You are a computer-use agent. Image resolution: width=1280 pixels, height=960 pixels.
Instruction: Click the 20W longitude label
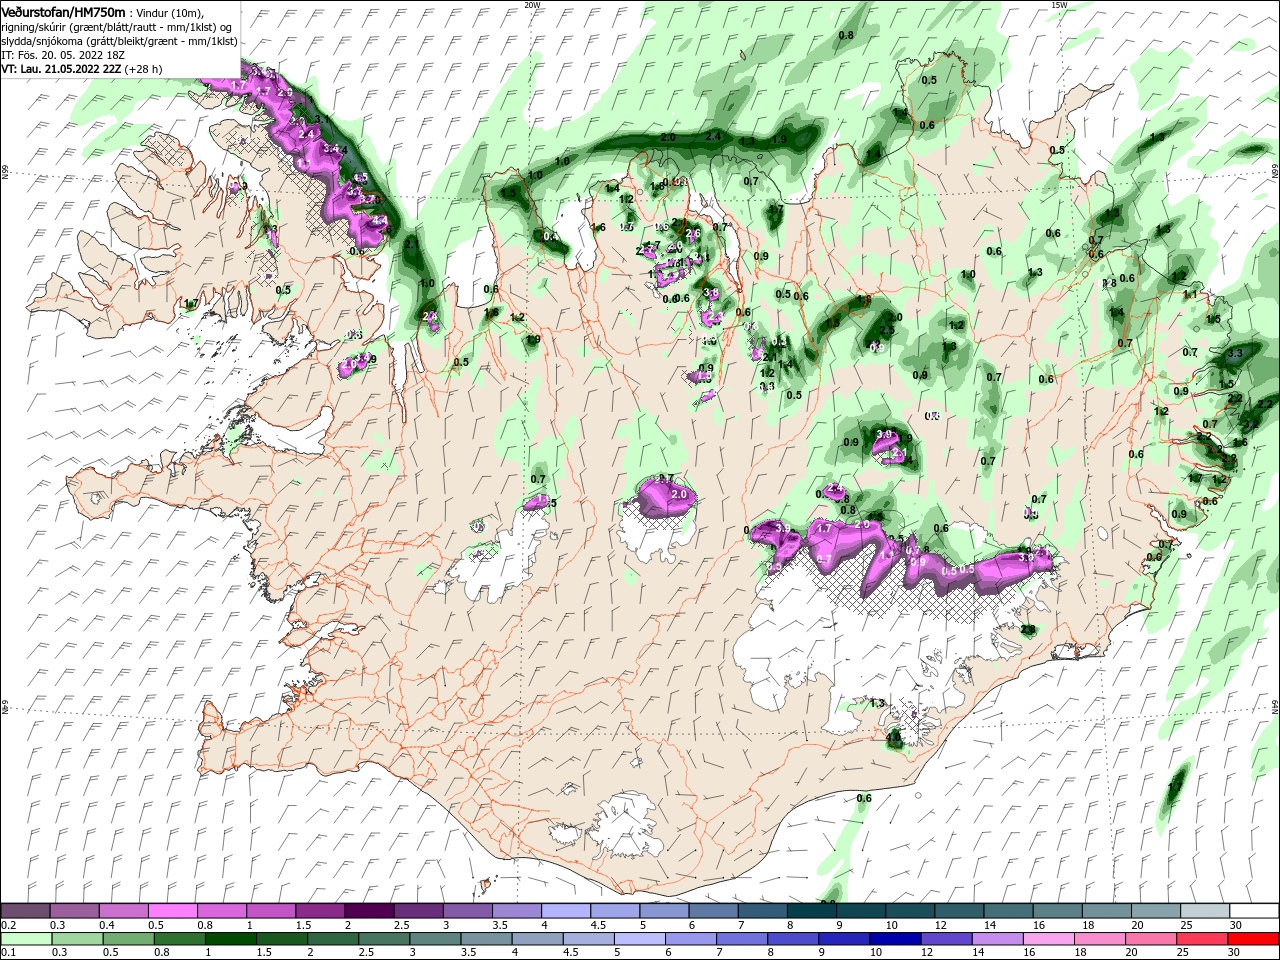(532, 5)
